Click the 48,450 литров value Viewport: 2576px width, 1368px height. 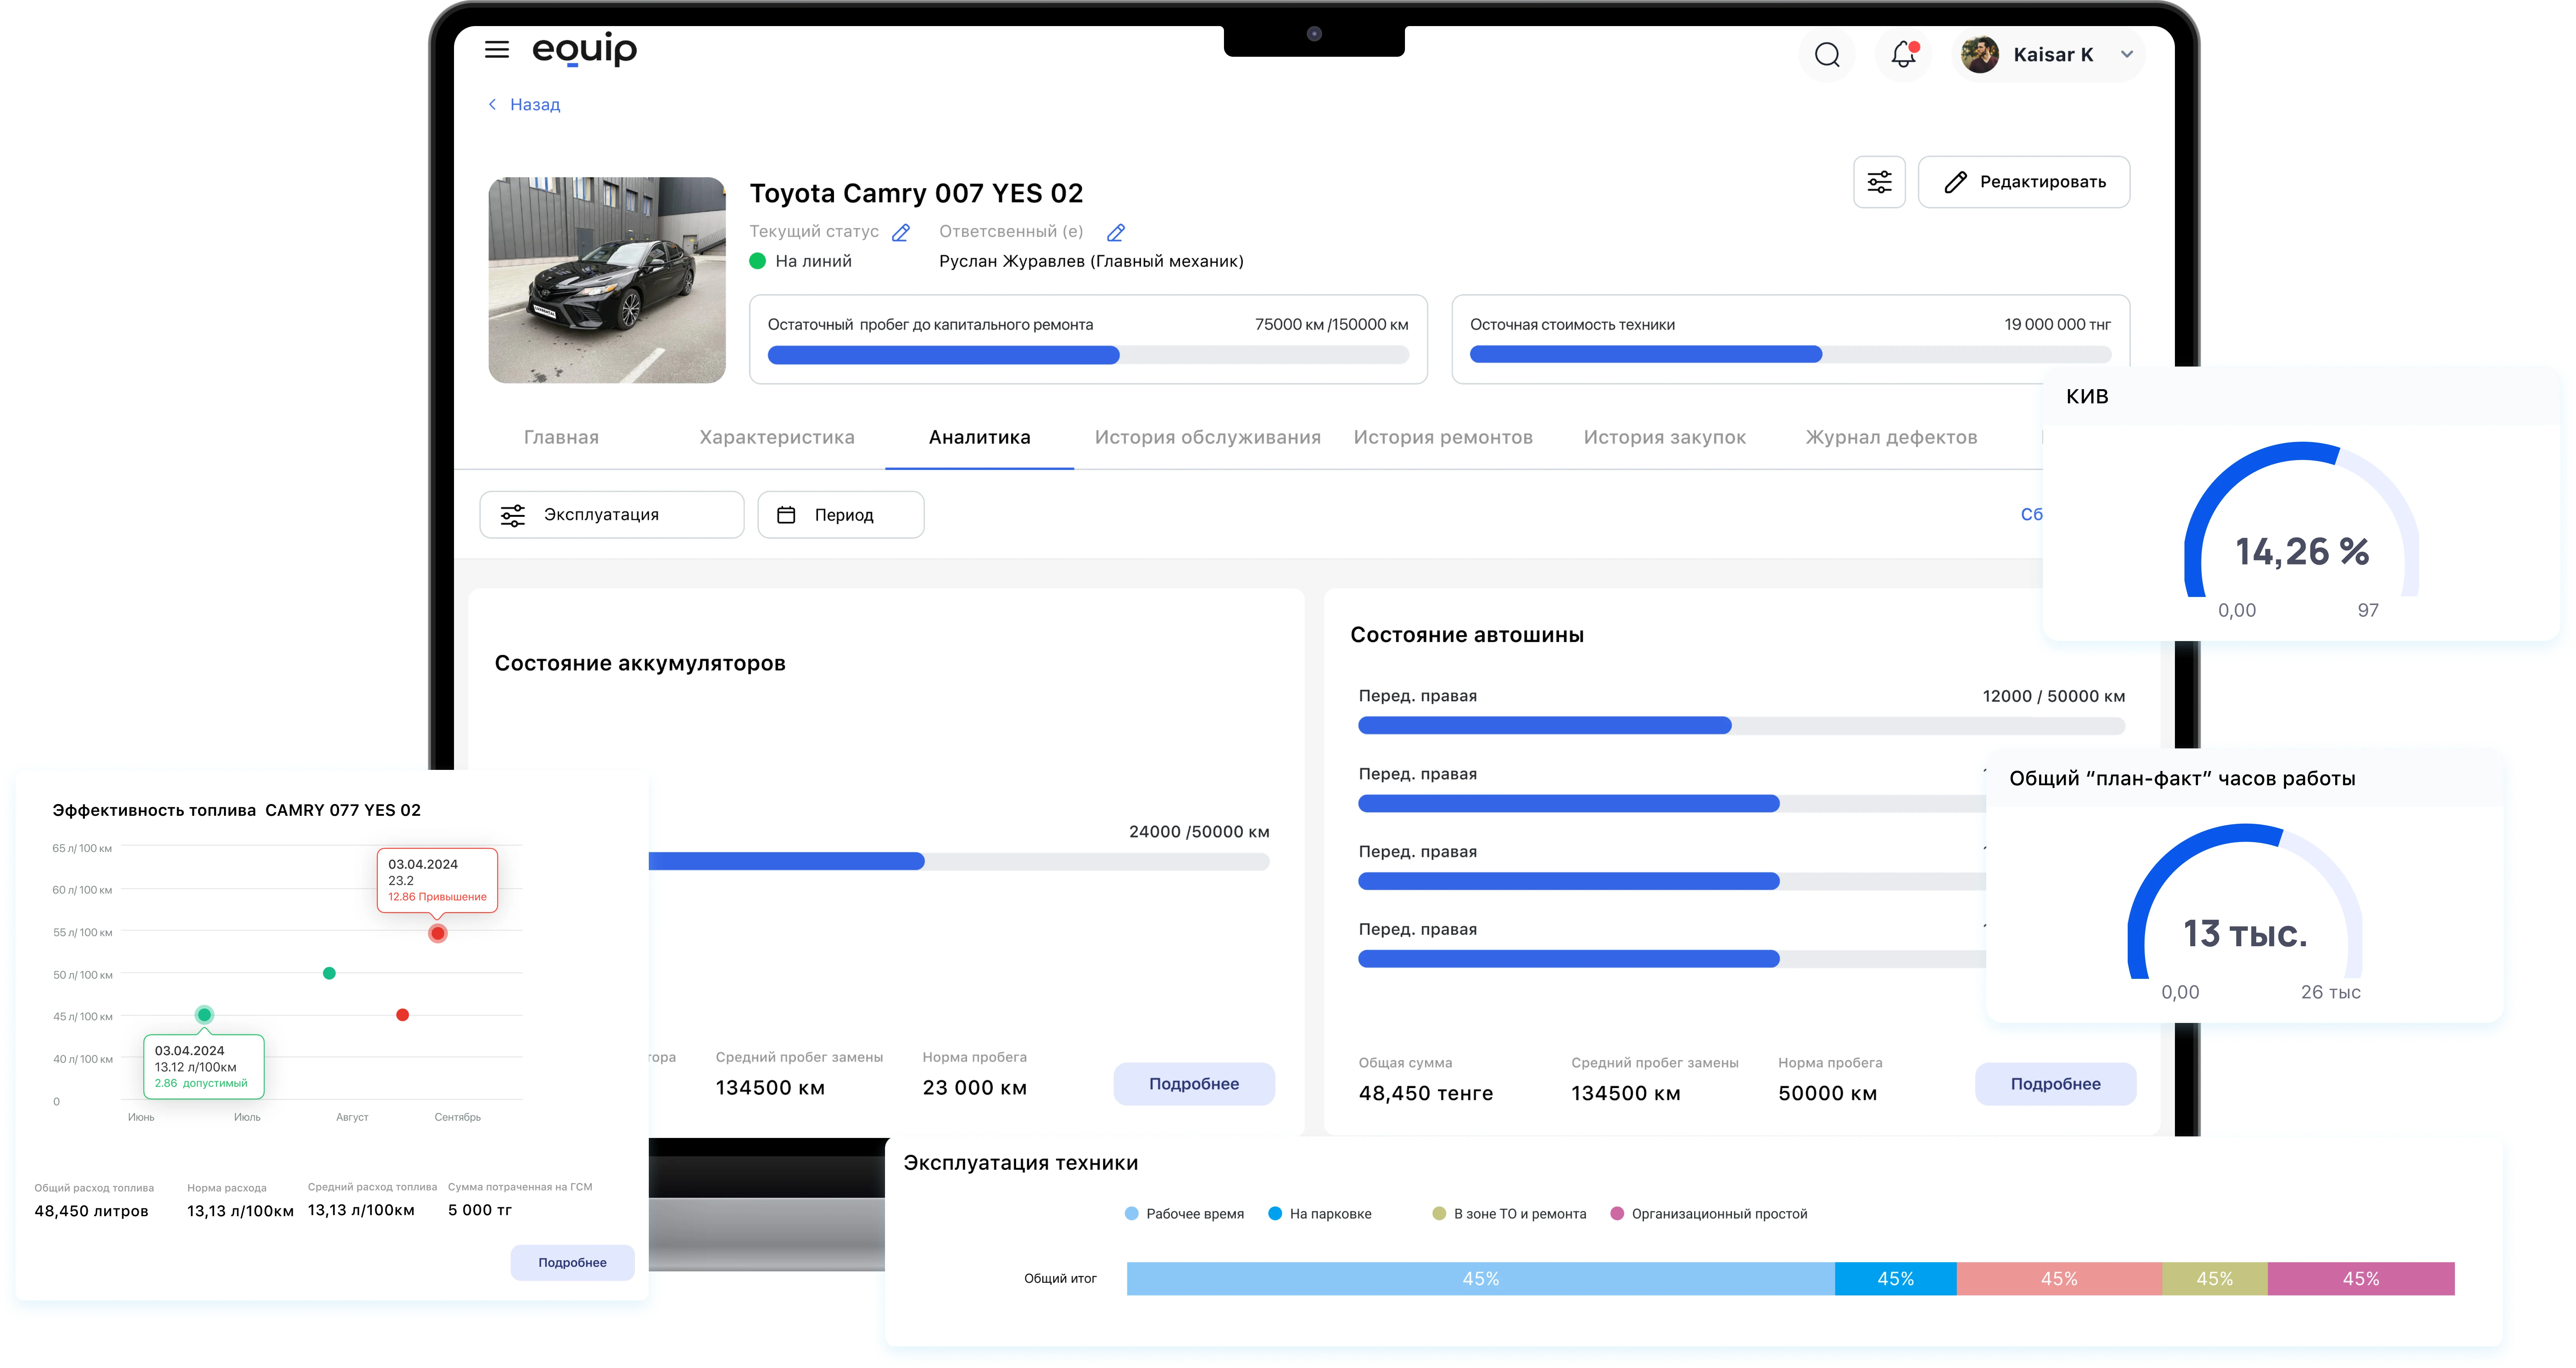tap(91, 1211)
